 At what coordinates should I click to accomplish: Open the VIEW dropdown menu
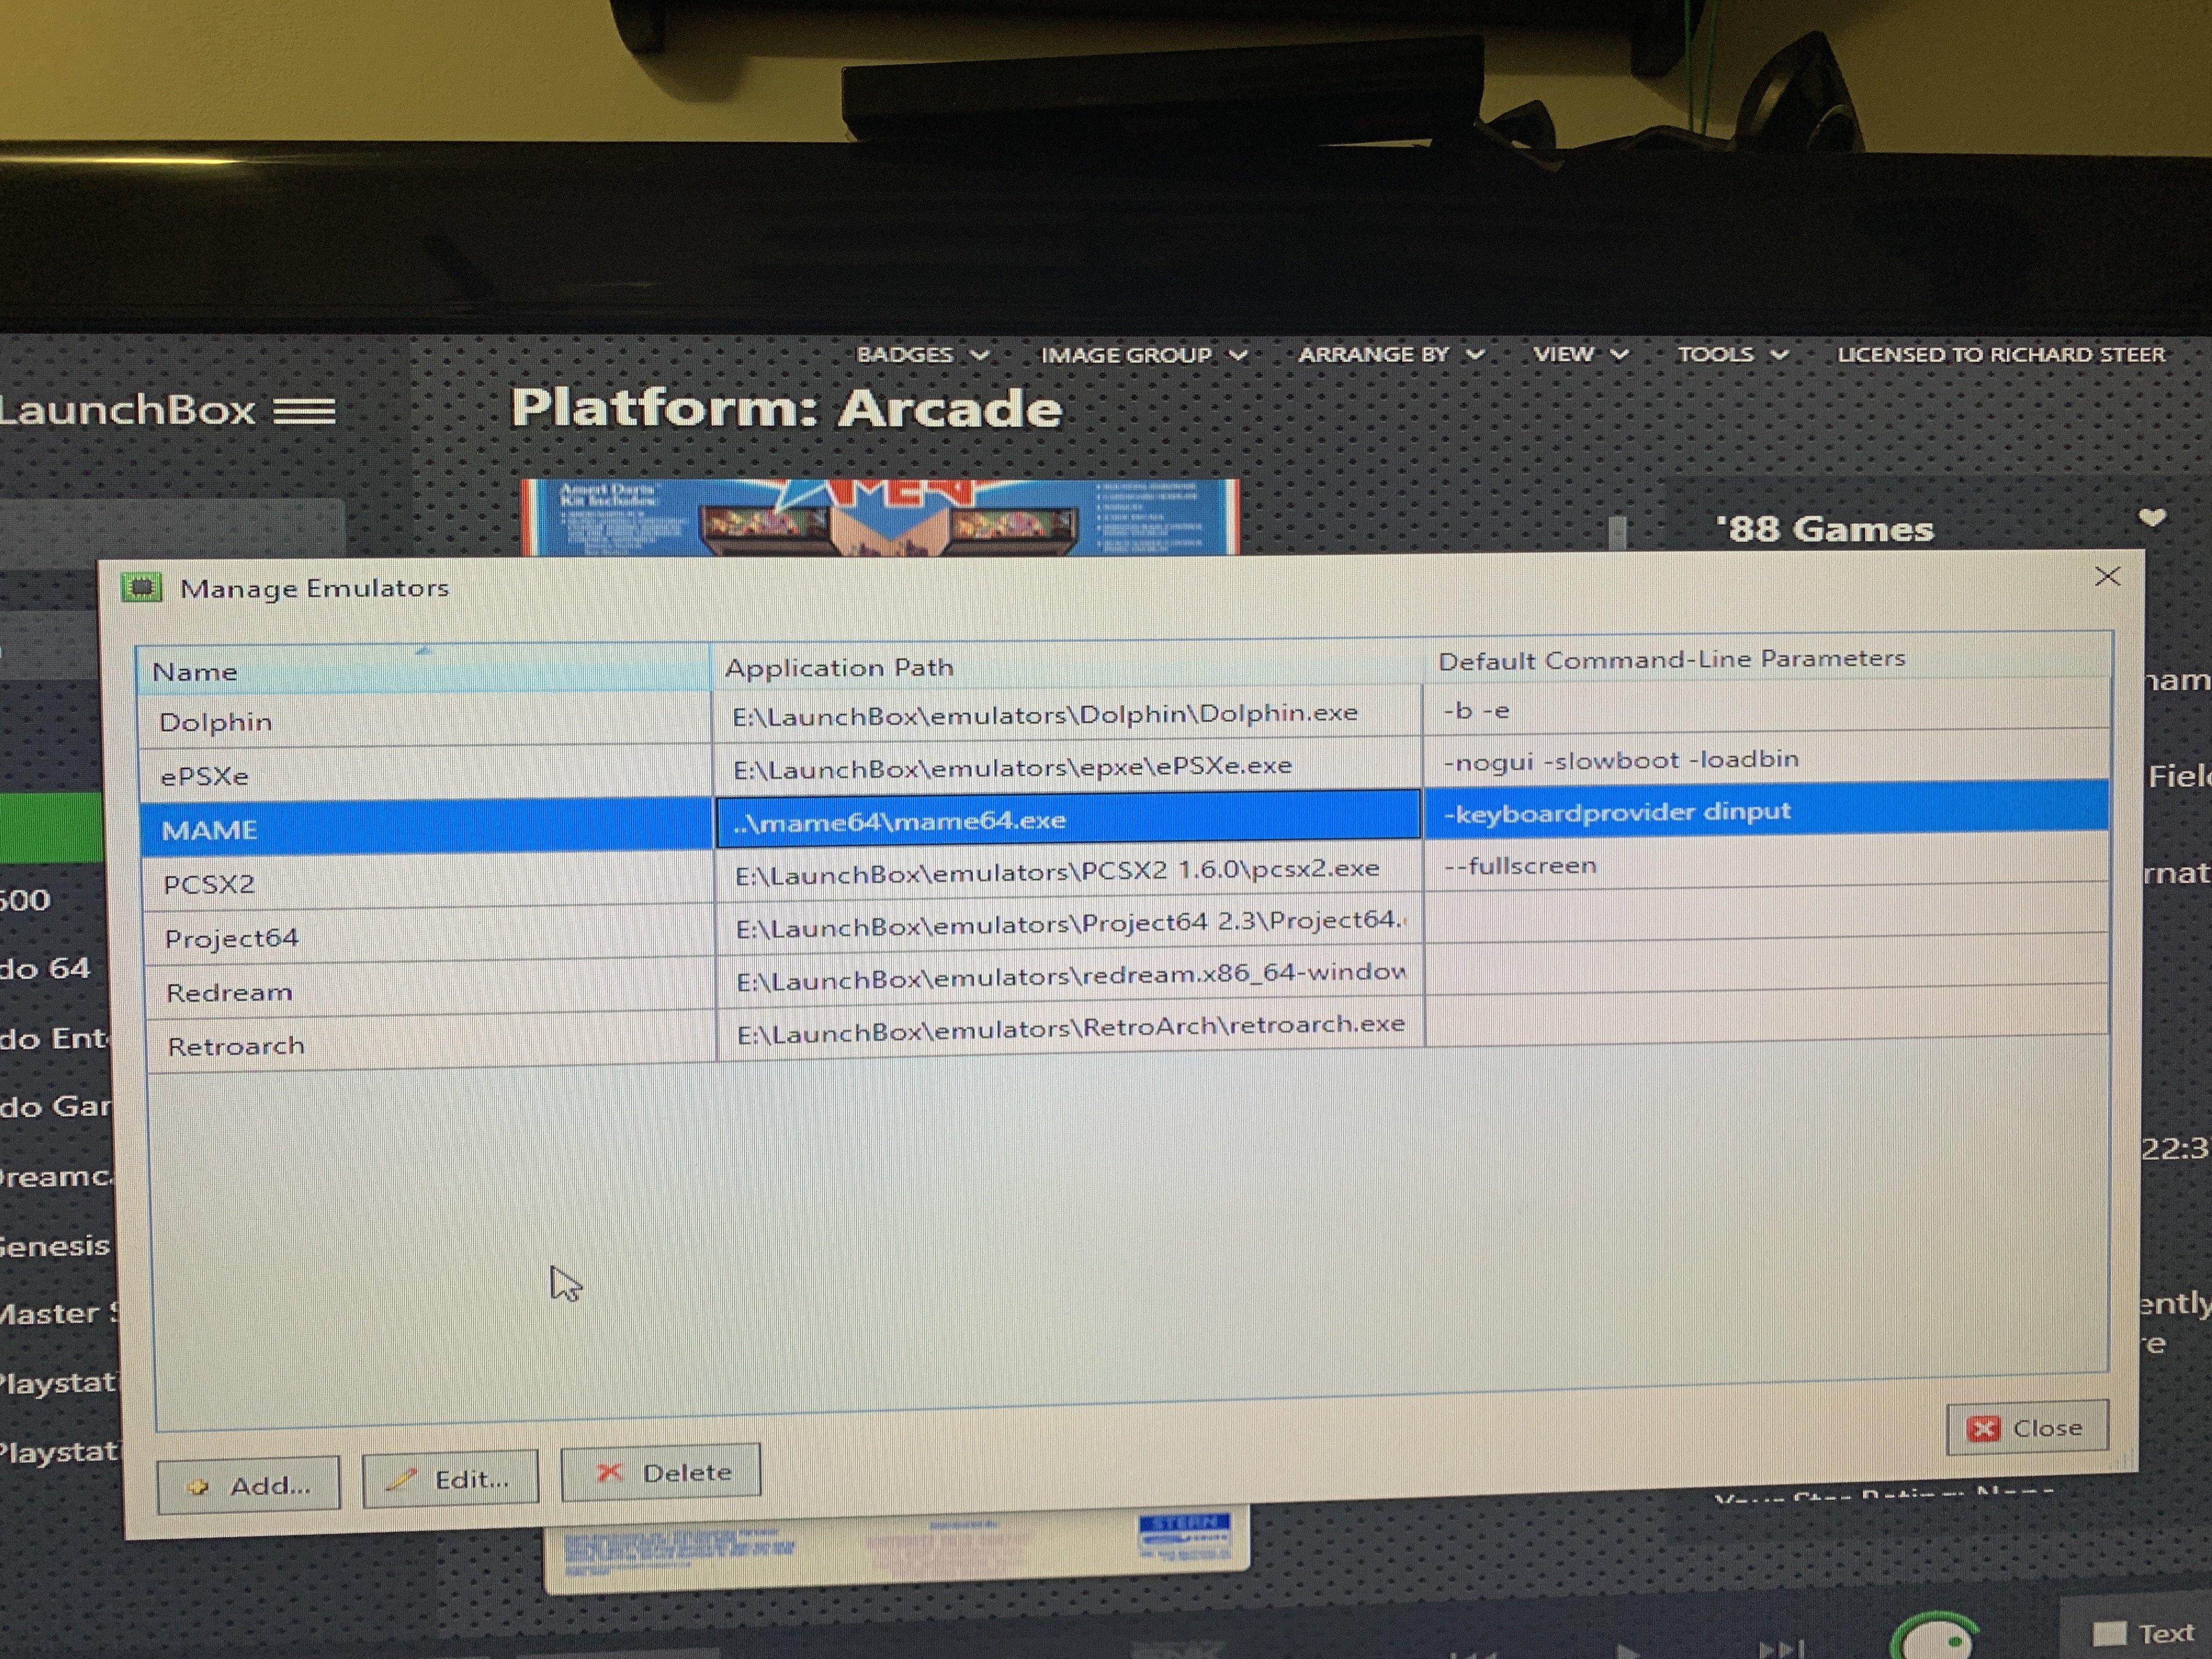[x=1581, y=354]
